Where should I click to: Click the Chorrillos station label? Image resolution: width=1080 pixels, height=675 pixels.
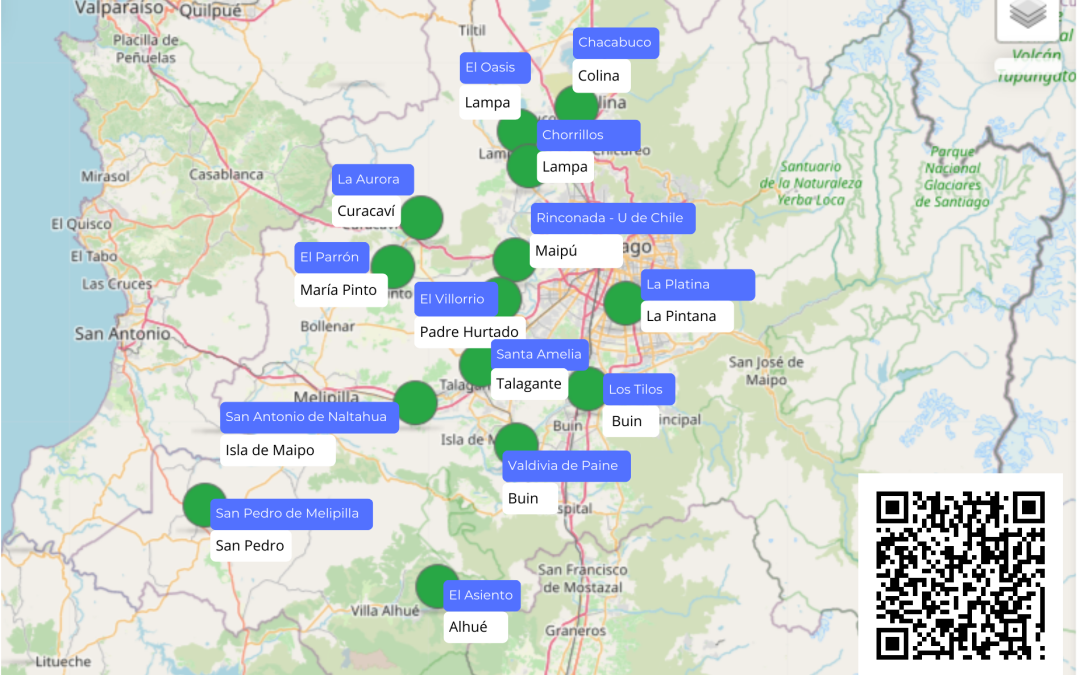(x=588, y=135)
